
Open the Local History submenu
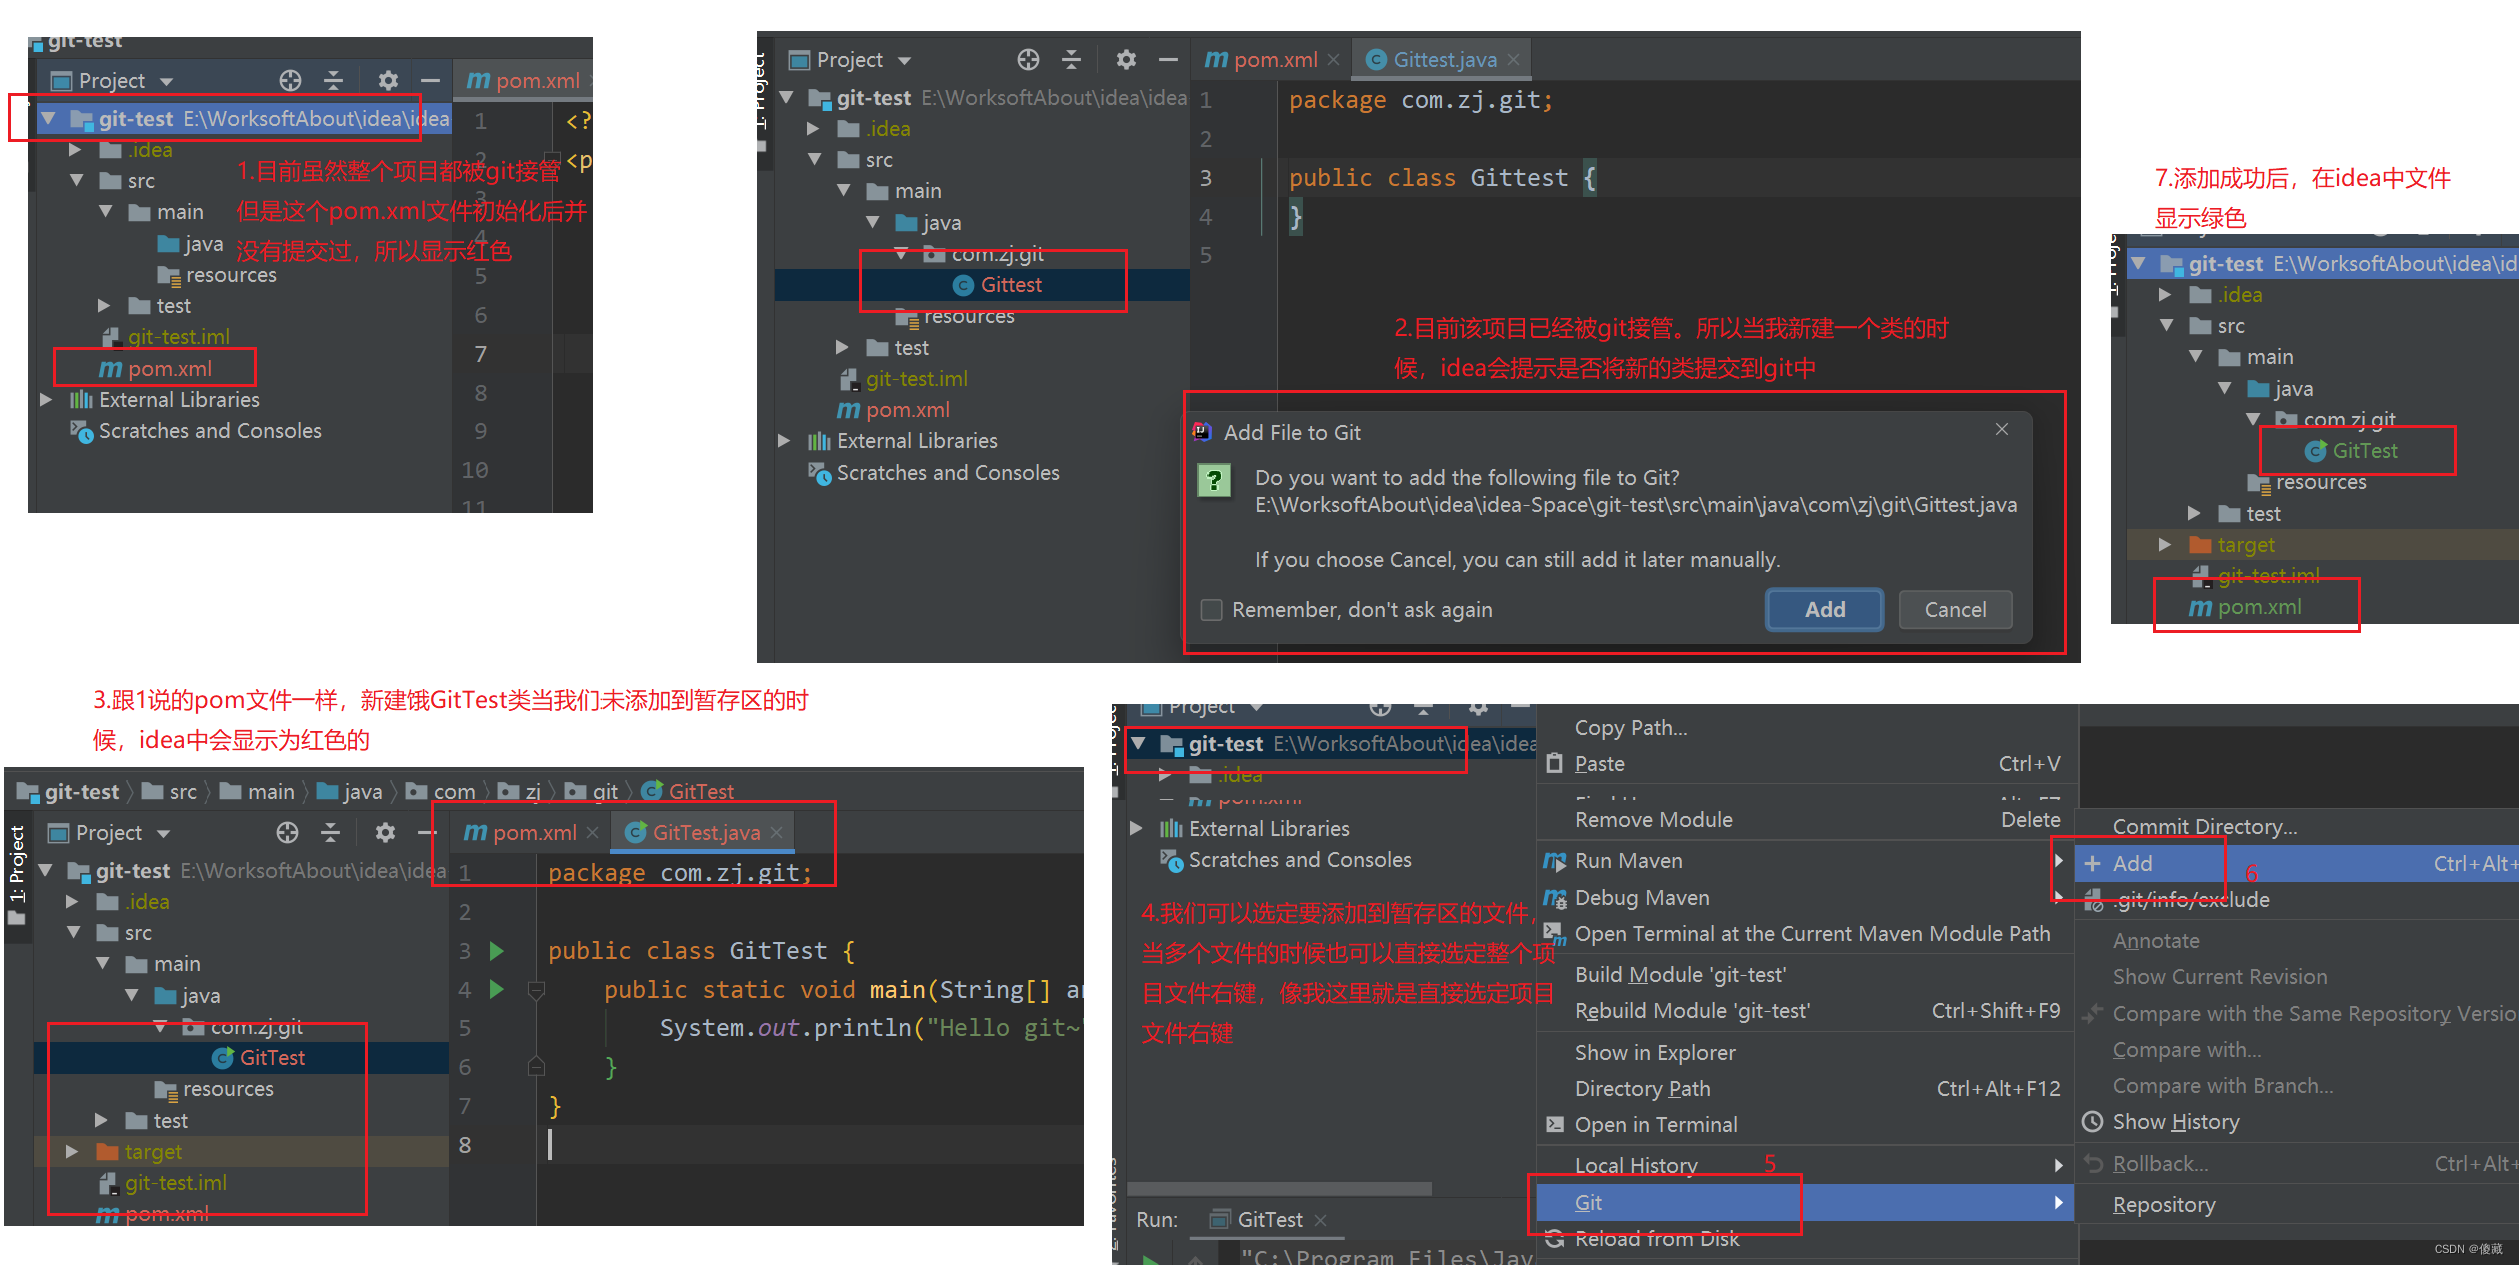tap(1803, 1166)
